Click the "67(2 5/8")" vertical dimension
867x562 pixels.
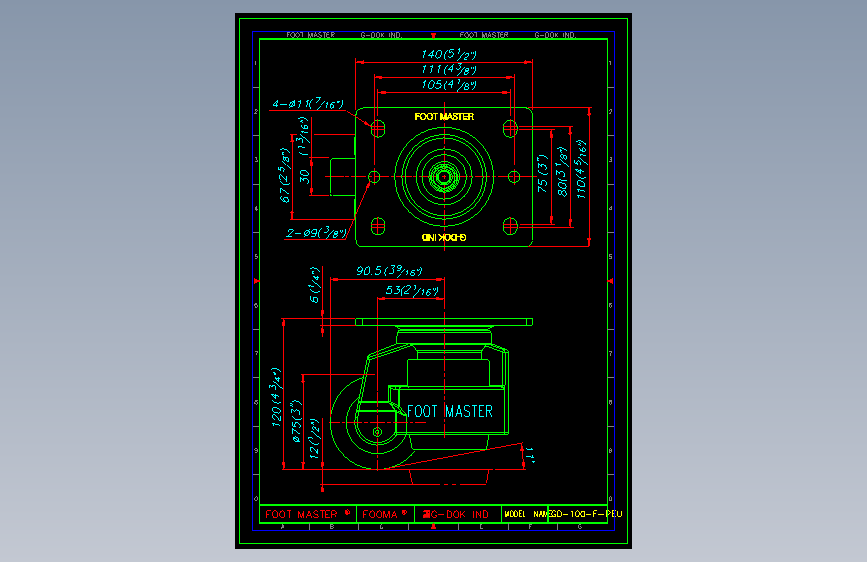coord(285,175)
